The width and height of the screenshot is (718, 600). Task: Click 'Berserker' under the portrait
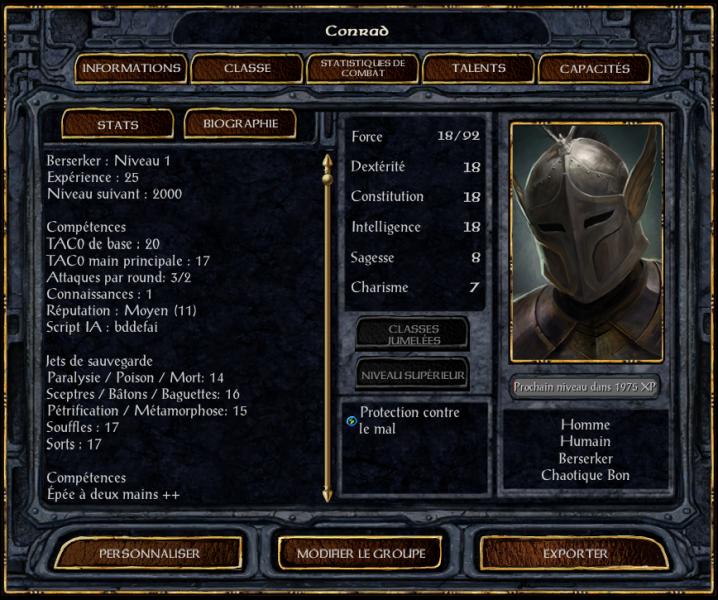[x=585, y=458]
